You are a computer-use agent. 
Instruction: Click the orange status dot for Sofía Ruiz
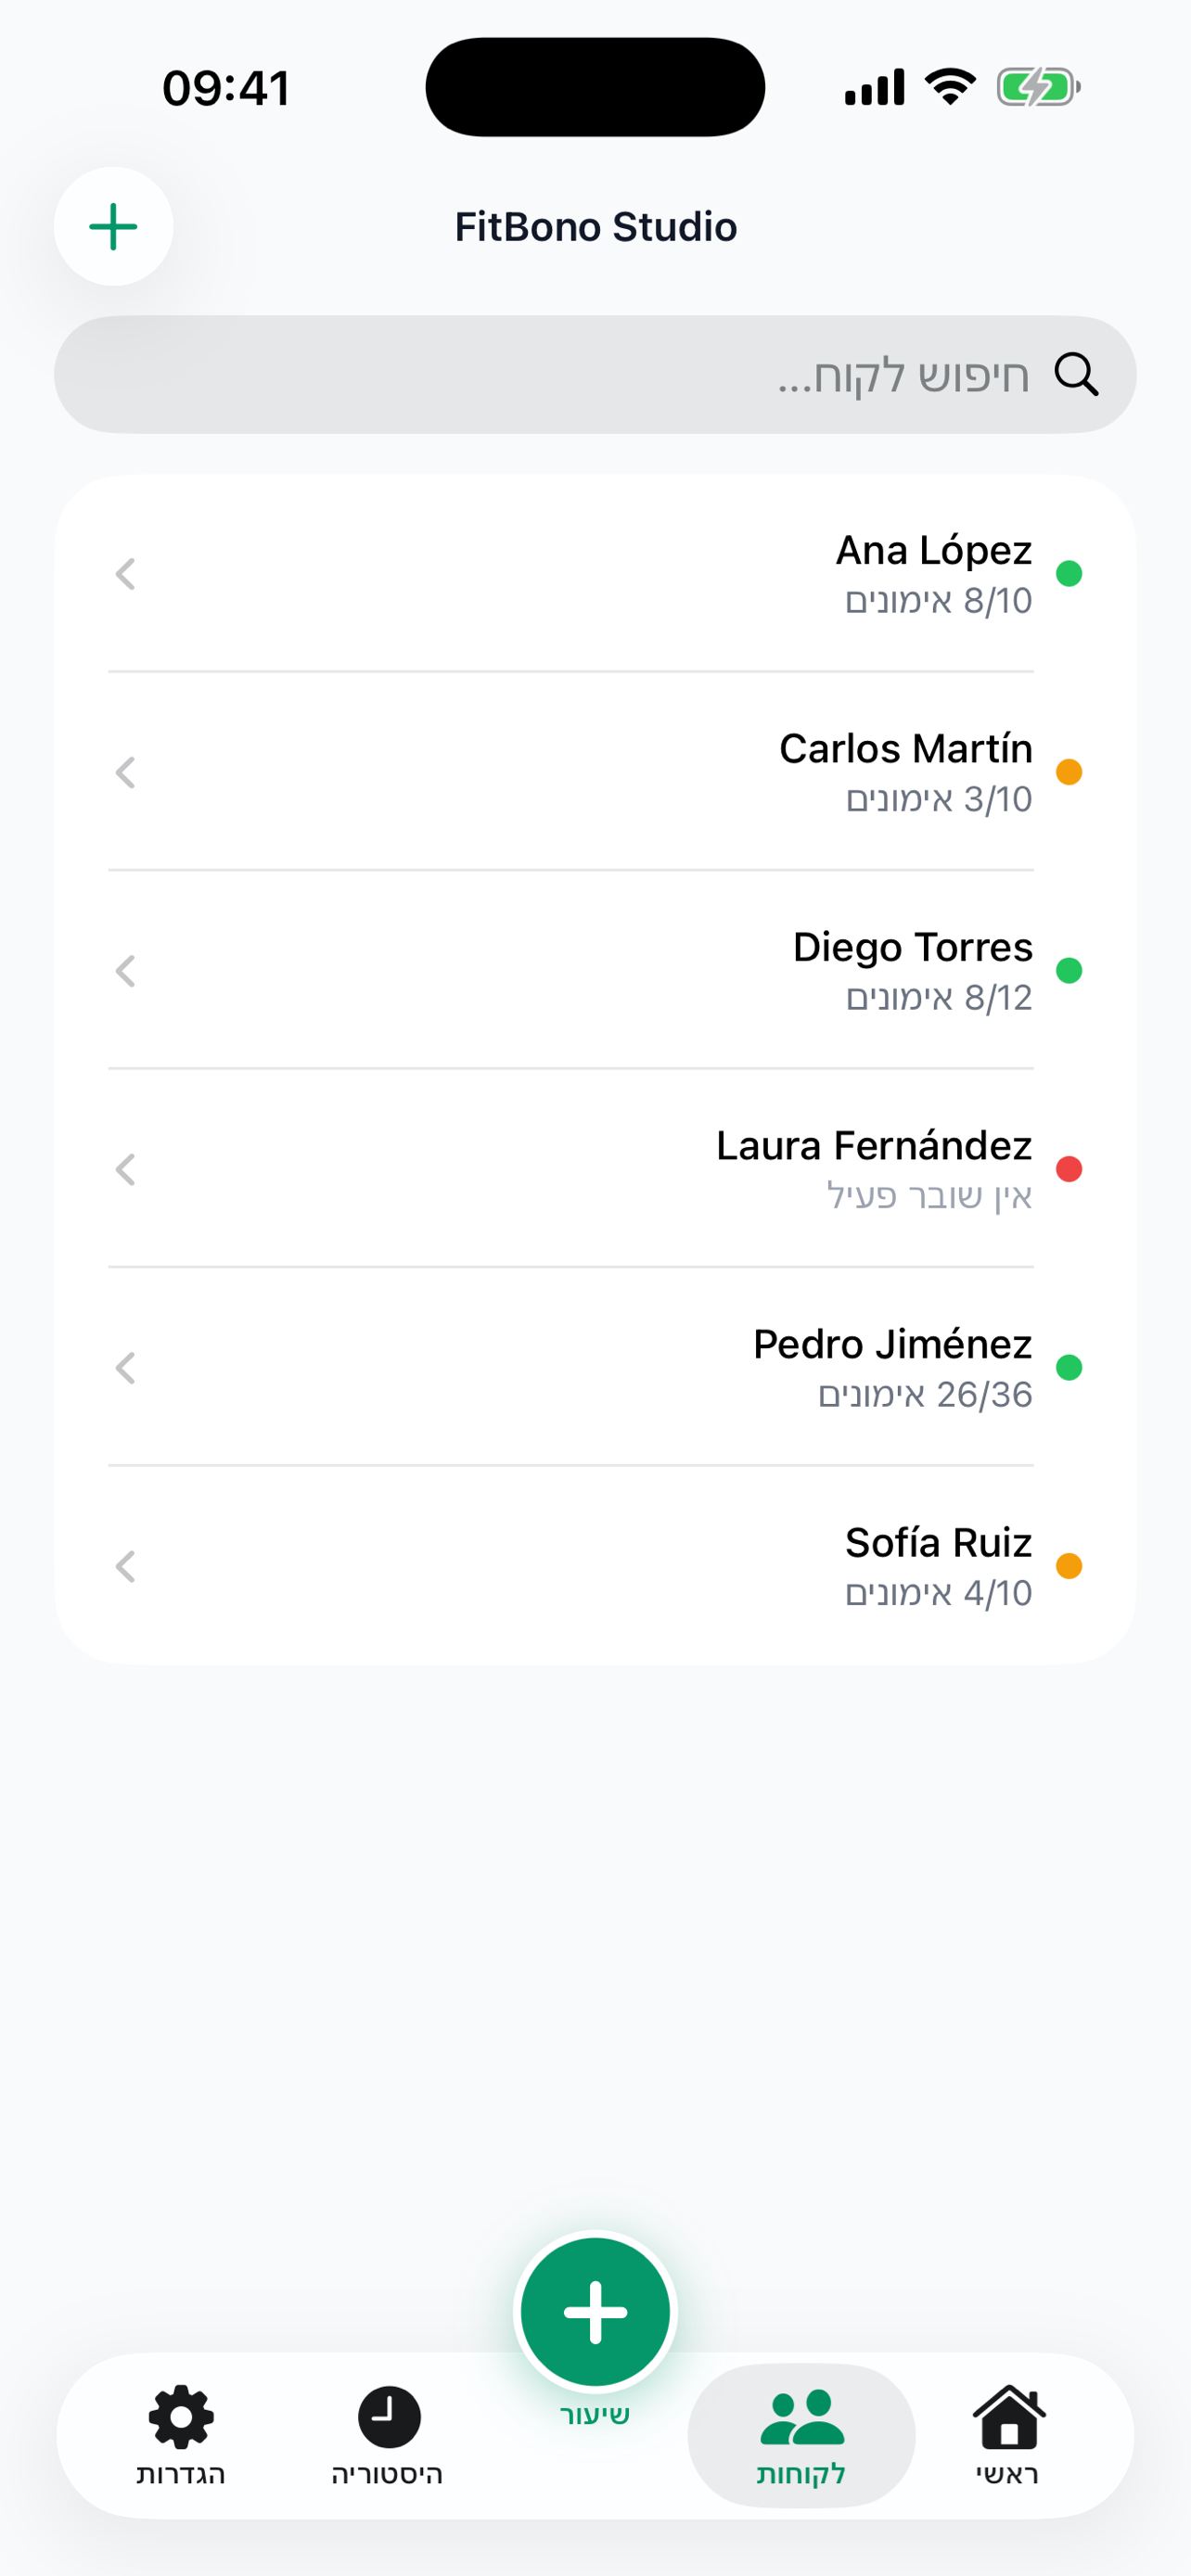tap(1069, 1566)
